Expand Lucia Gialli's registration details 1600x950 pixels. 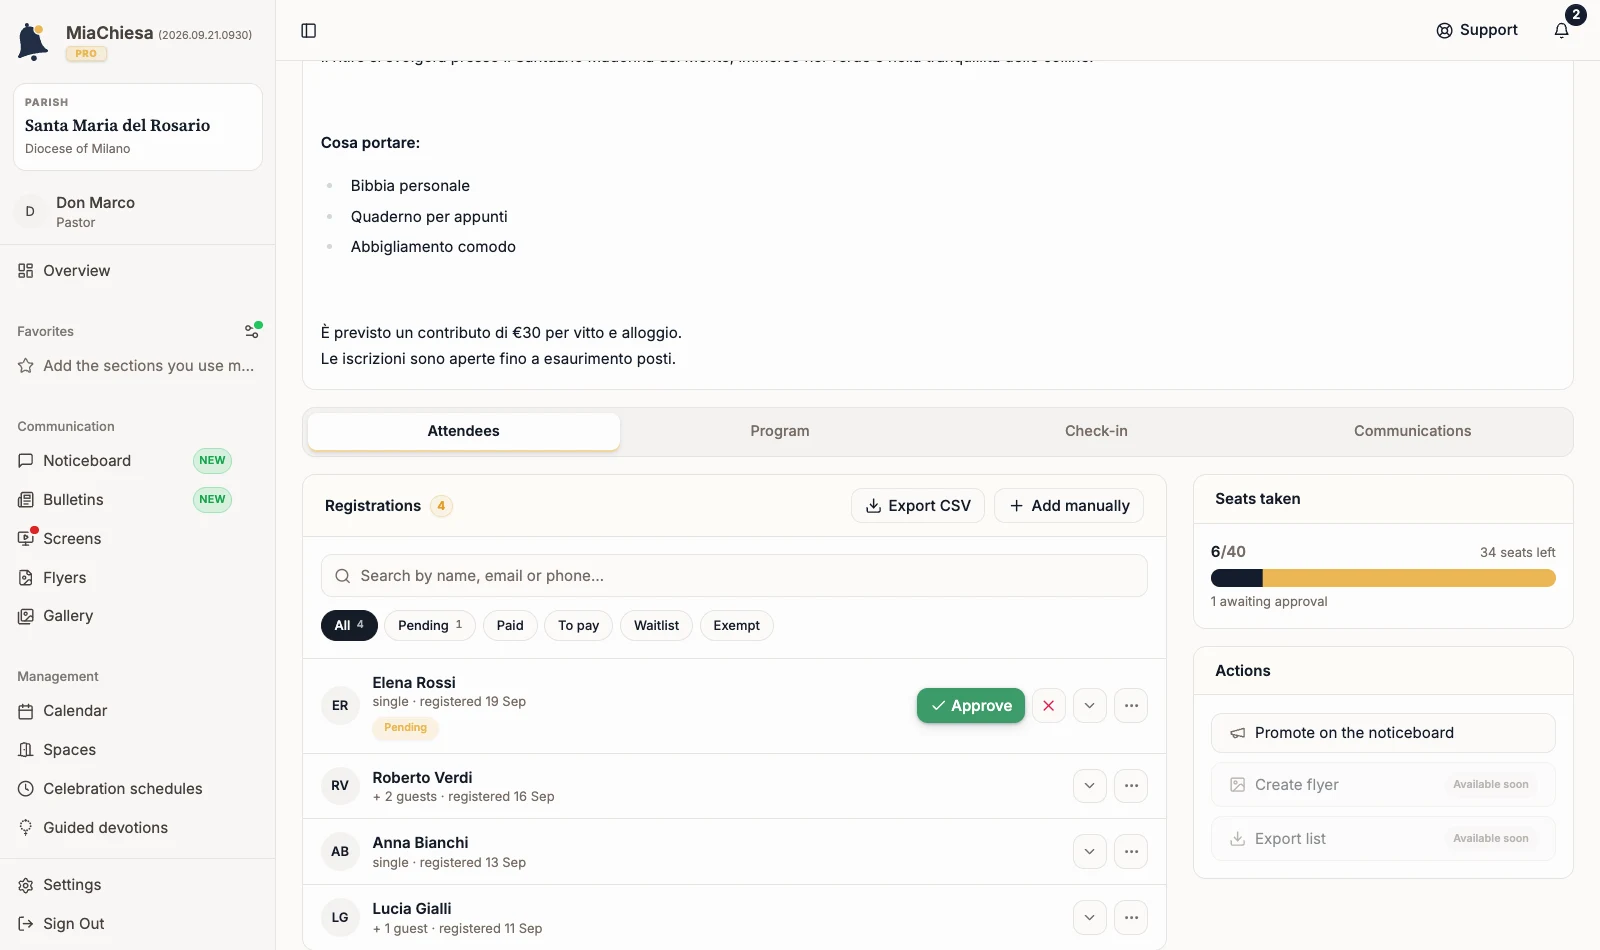point(1089,918)
